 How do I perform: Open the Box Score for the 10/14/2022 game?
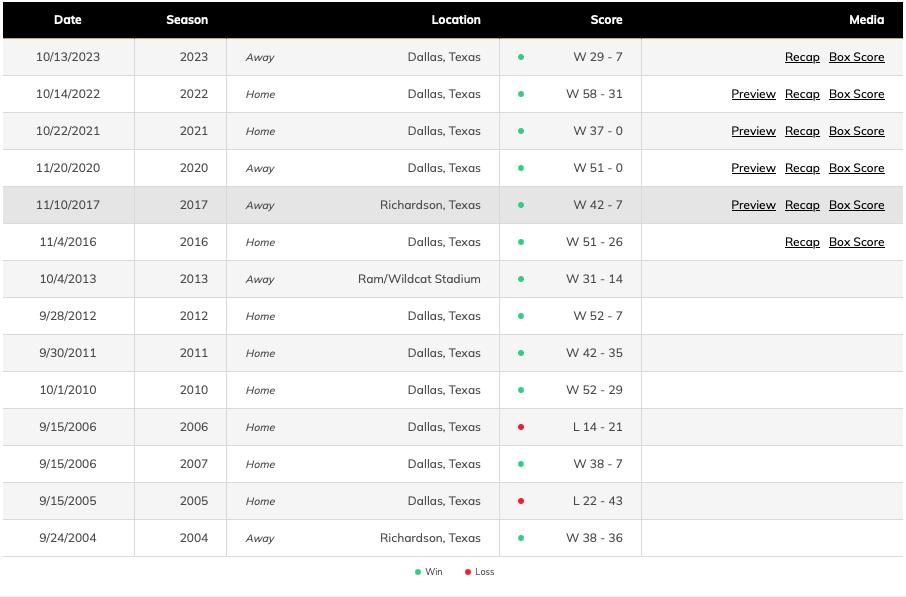click(856, 94)
